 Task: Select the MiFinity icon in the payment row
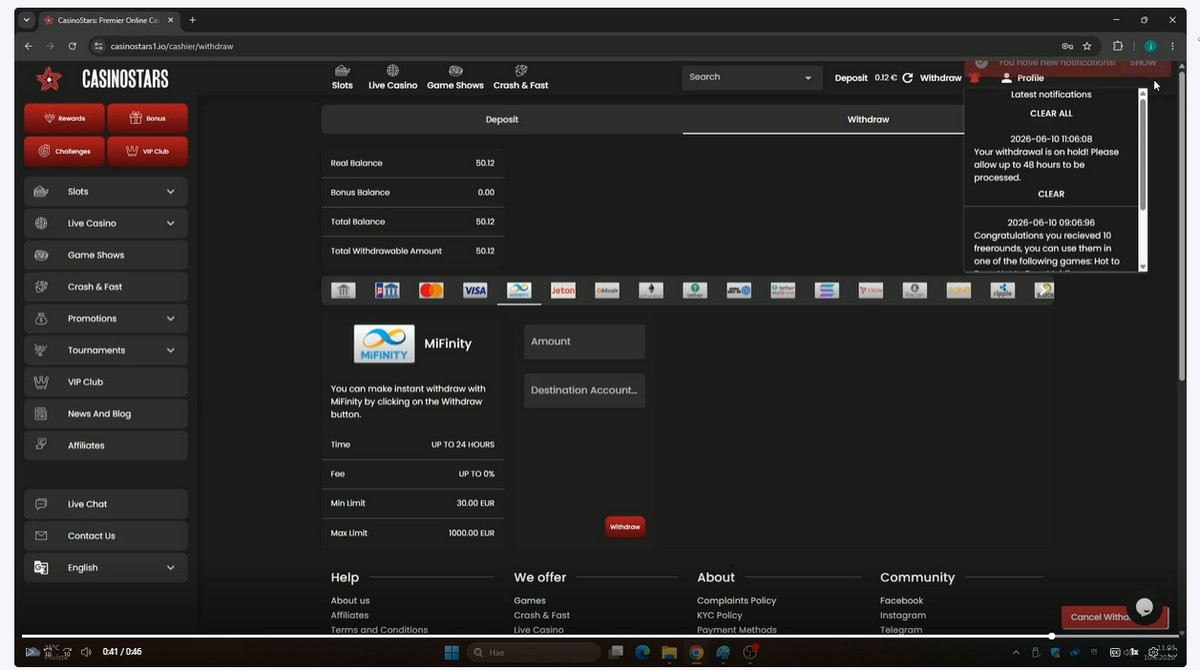click(x=519, y=290)
